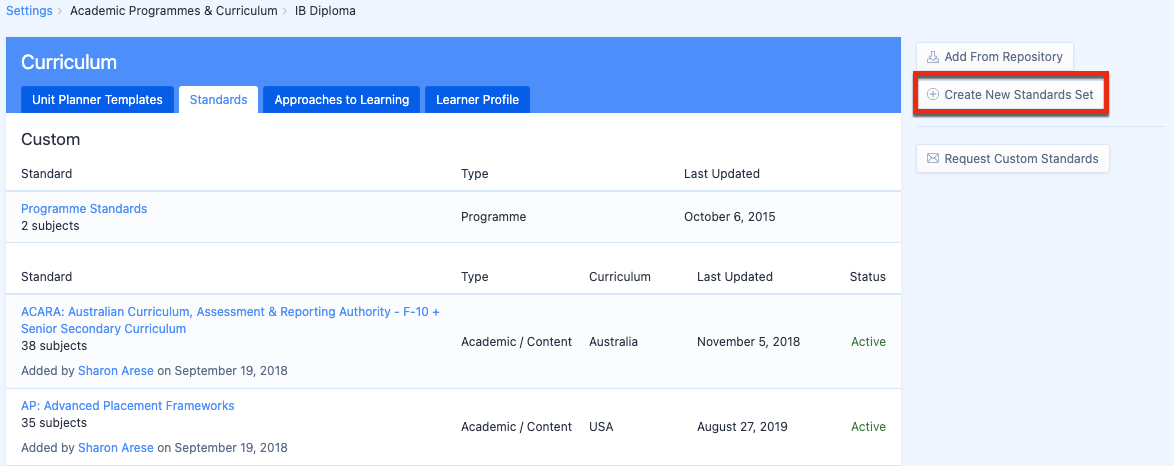Switch to the Standards tab
1174x466 pixels.
218,100
